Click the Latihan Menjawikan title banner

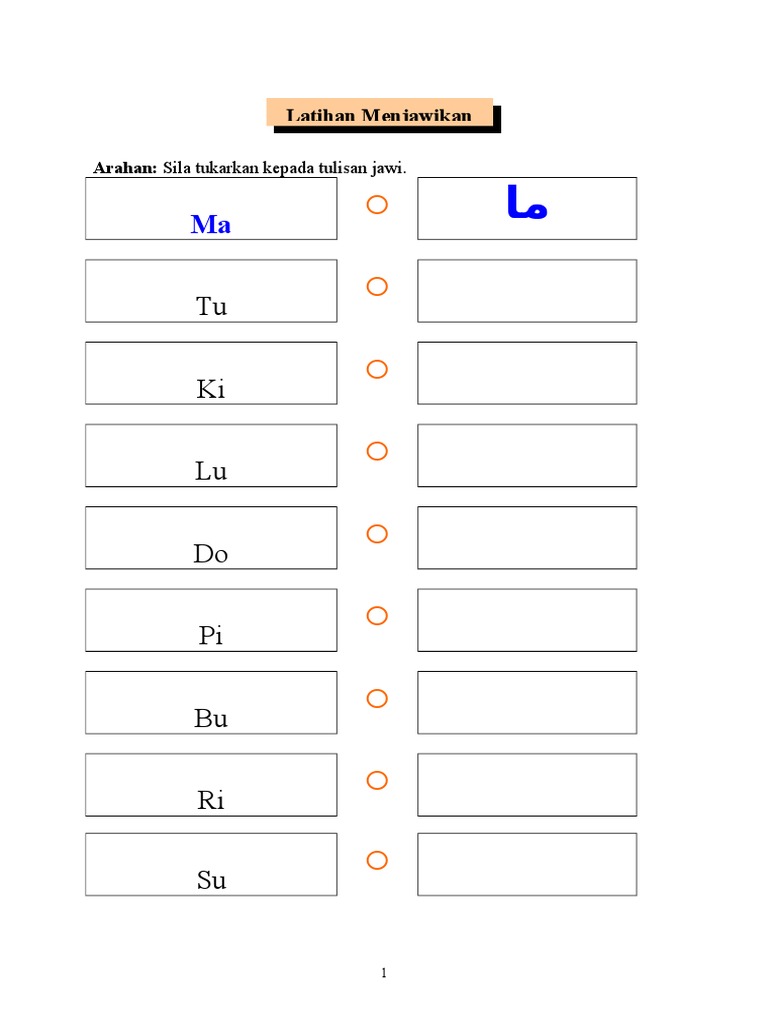click(380, 114)
